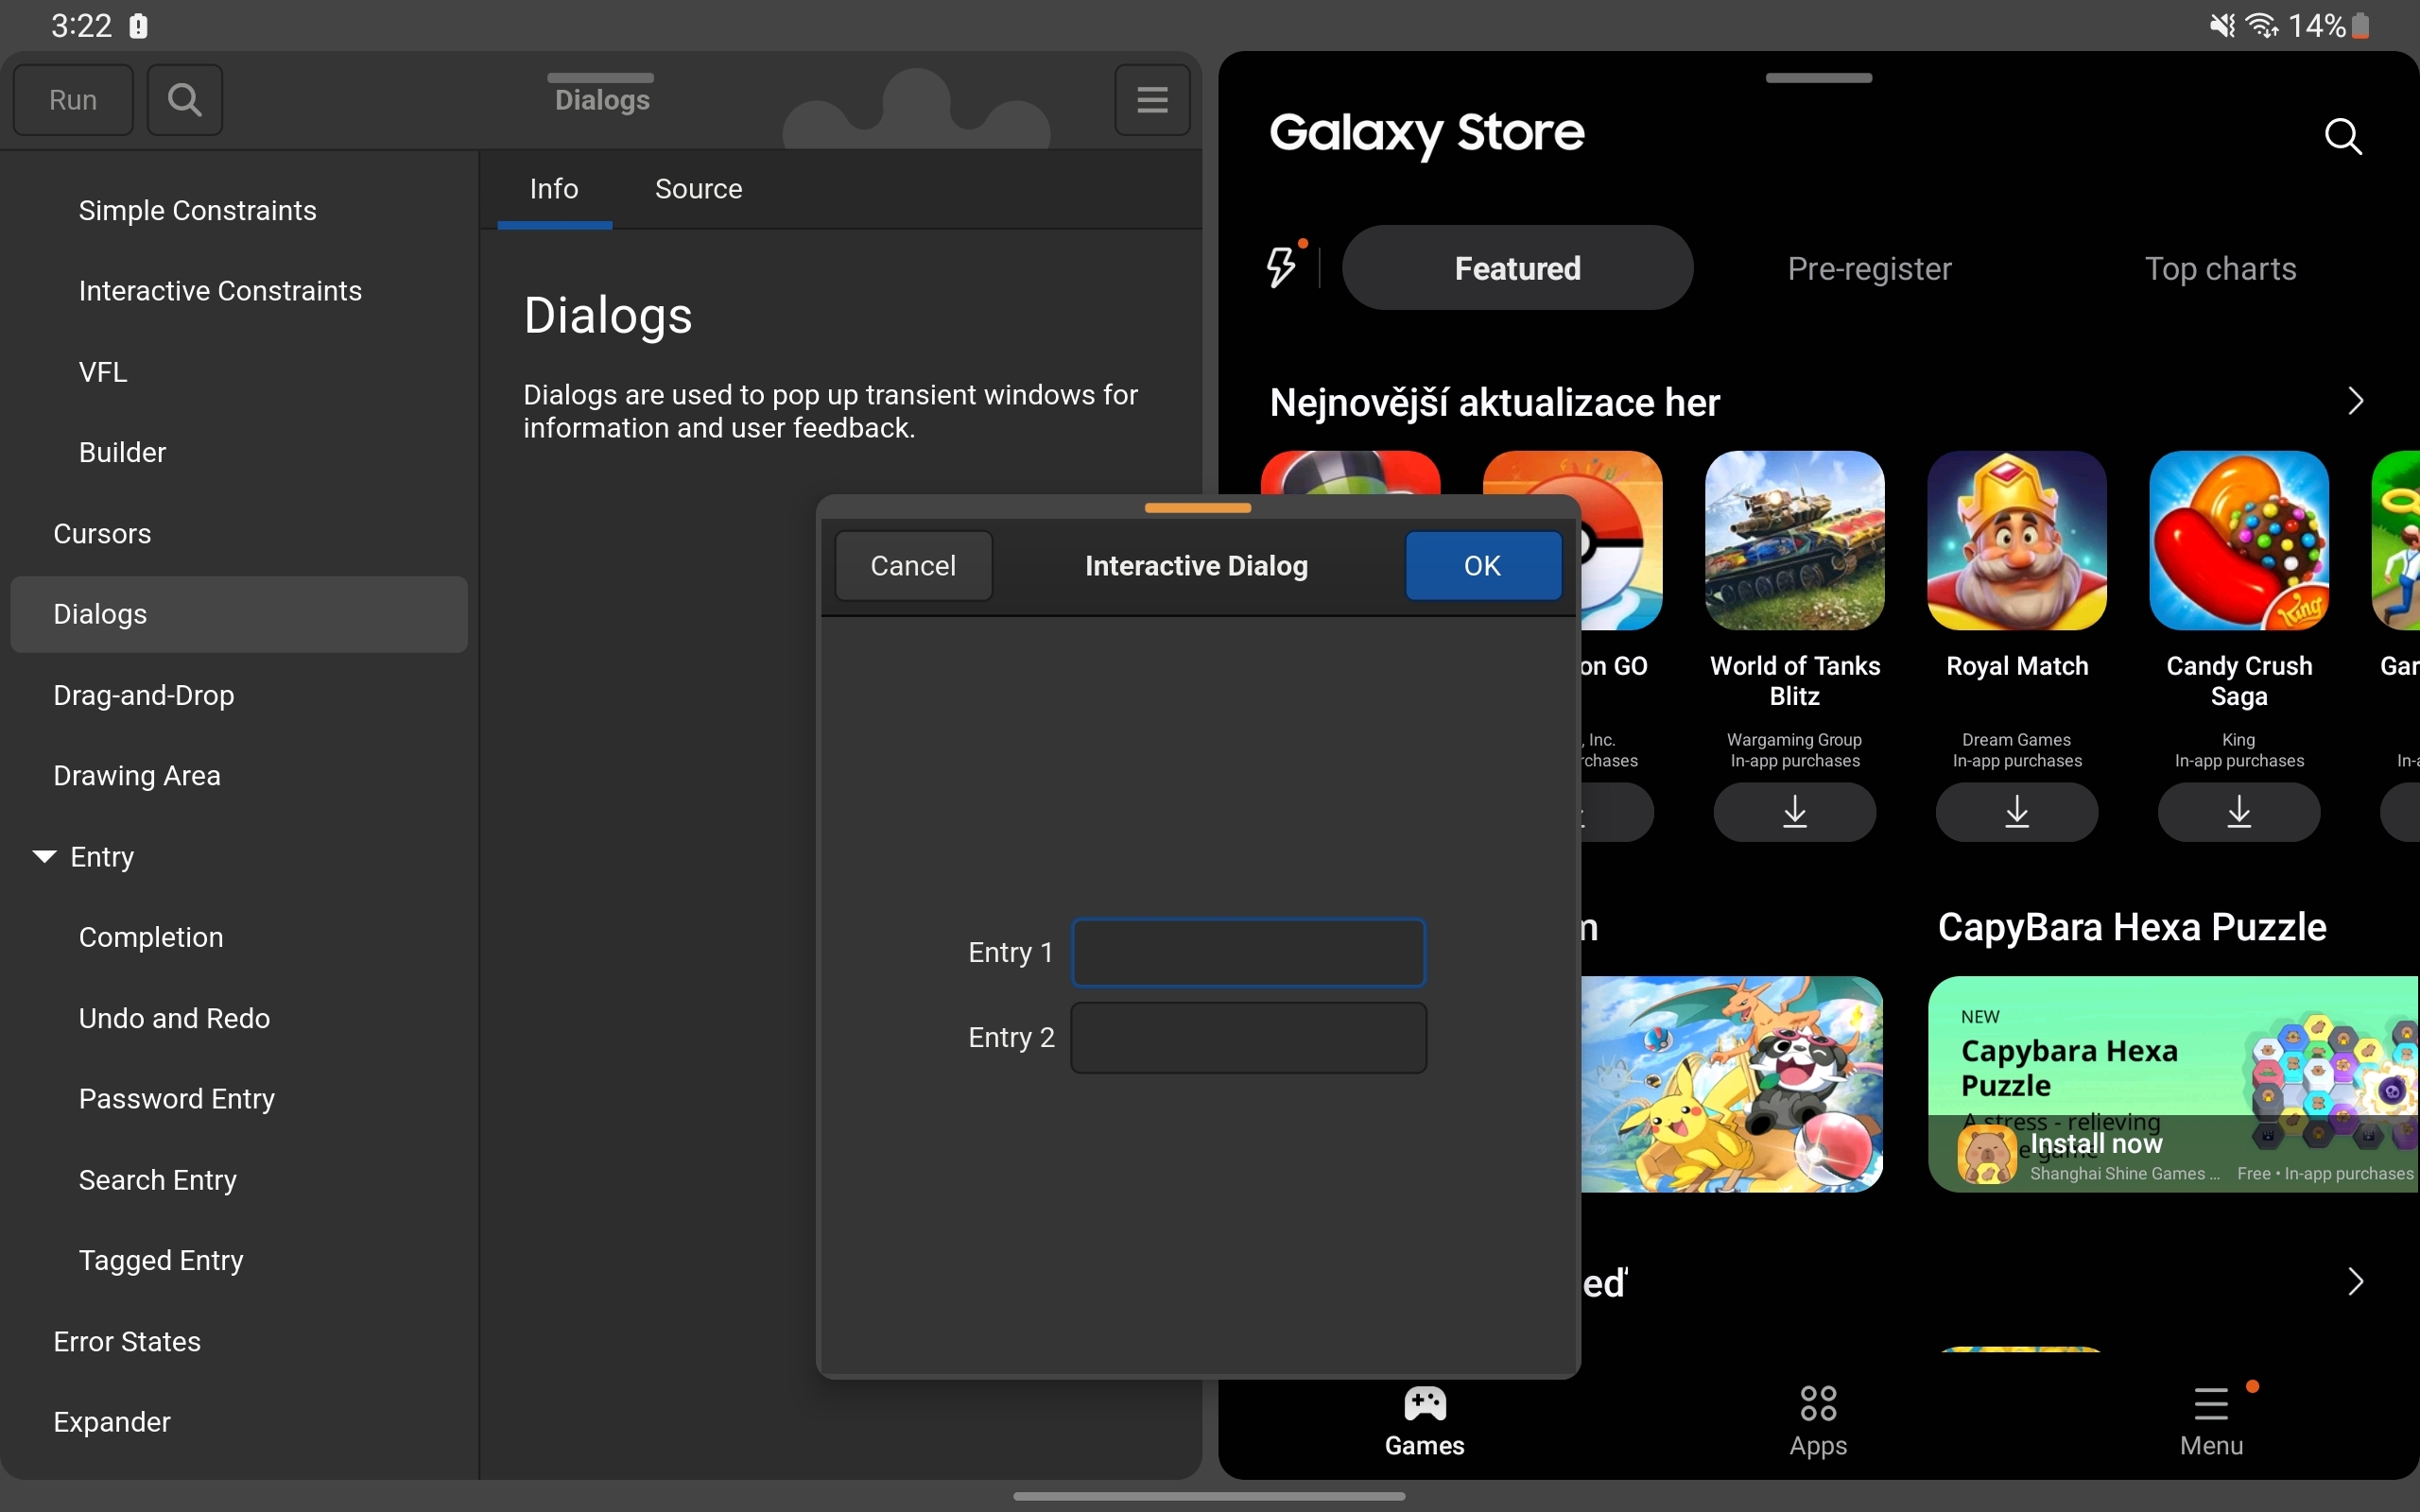The height and width of the screenshot is (1512, 2420).
Task: Download World of Tanks Blitz
Action: 1794,811
